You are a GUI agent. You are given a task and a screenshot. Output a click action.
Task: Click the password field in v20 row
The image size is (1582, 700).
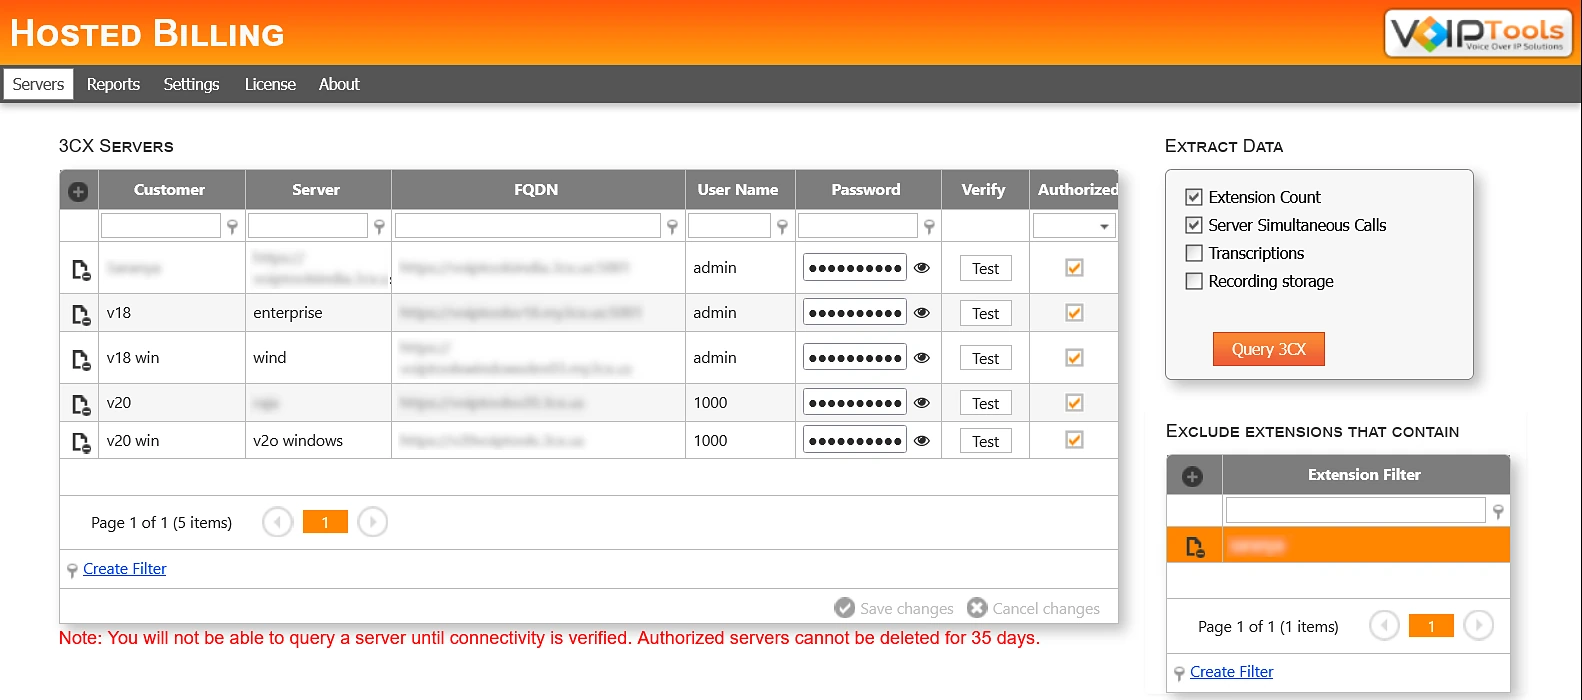855,403
